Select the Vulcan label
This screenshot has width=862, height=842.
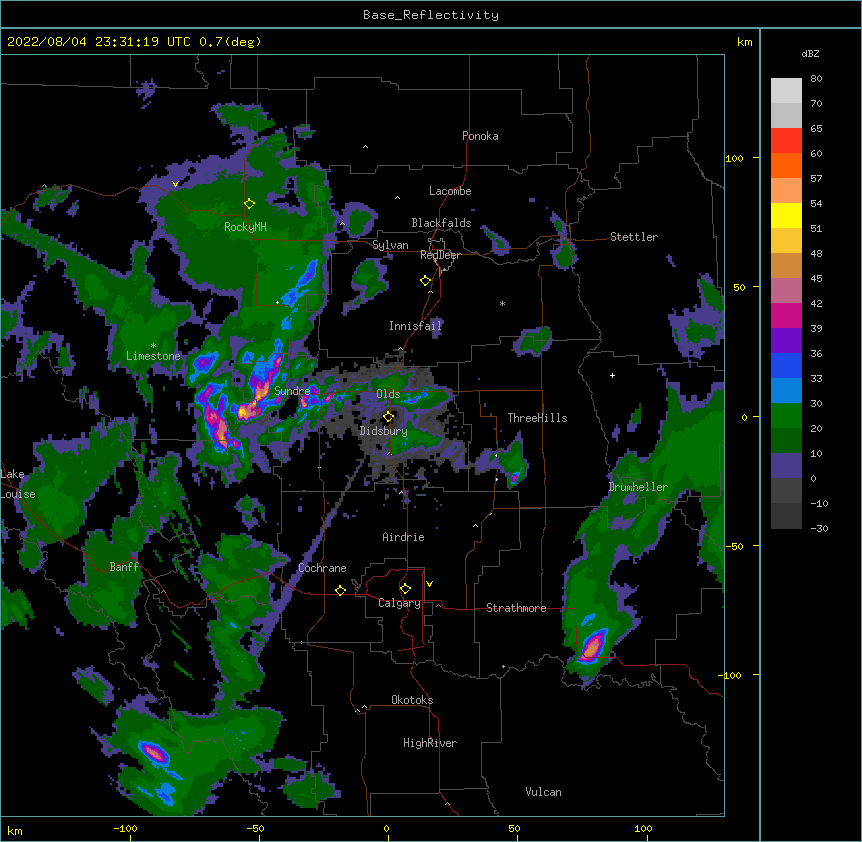tap(543, 792)
